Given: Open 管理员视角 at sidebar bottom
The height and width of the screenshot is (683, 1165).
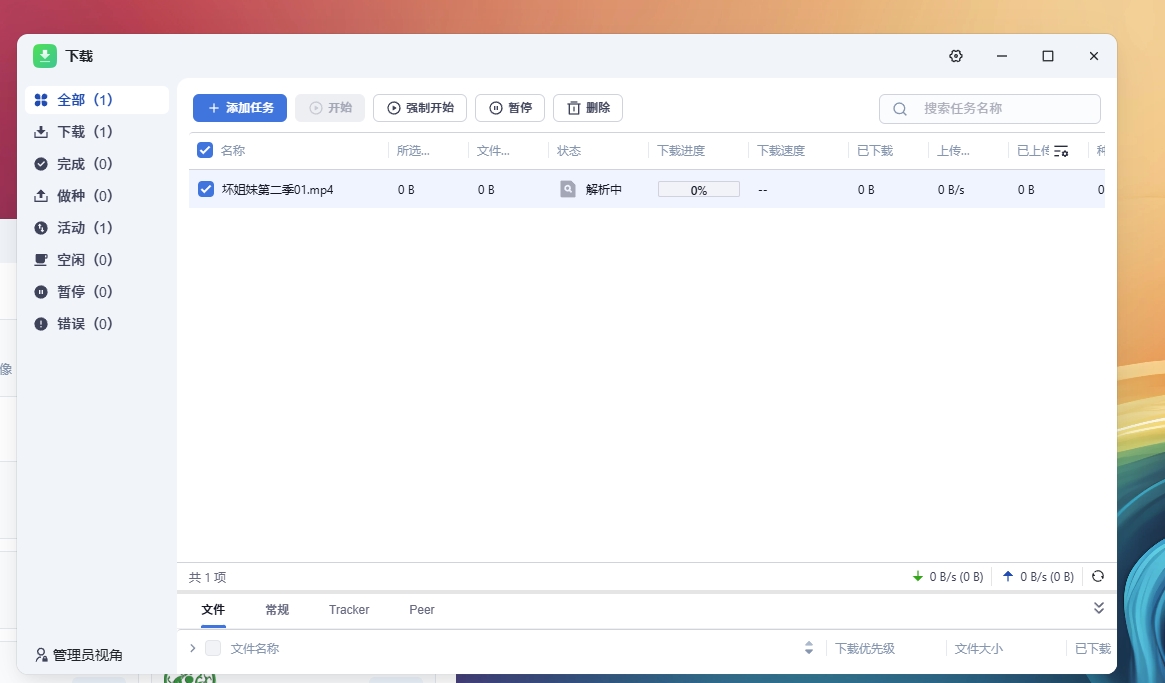Looking at the screenshot, I should 79,655.
